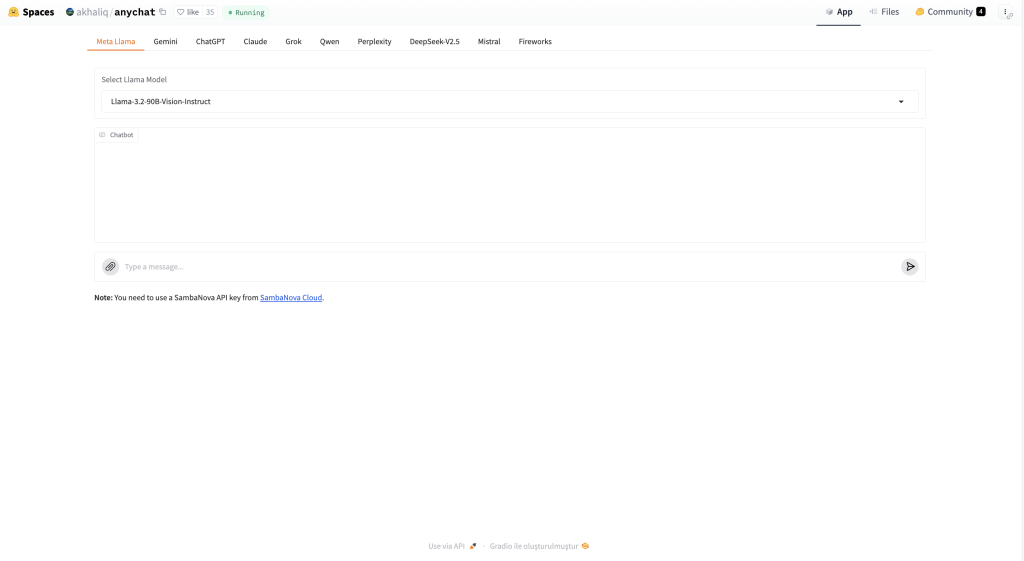Switch to the Meta Llama tab

(x=116, y=41)
